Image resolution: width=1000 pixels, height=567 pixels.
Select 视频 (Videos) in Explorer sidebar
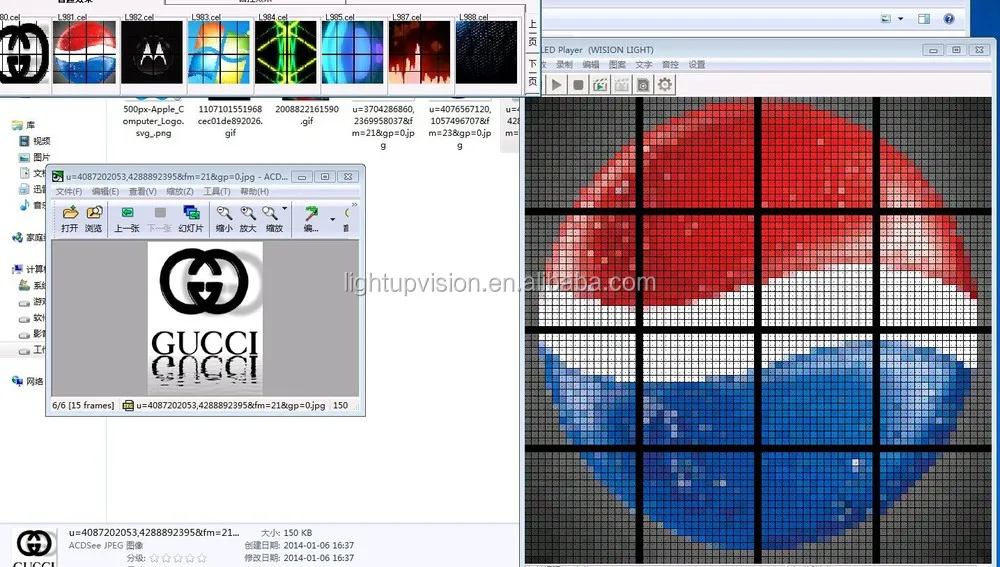[x=35, y=141]
